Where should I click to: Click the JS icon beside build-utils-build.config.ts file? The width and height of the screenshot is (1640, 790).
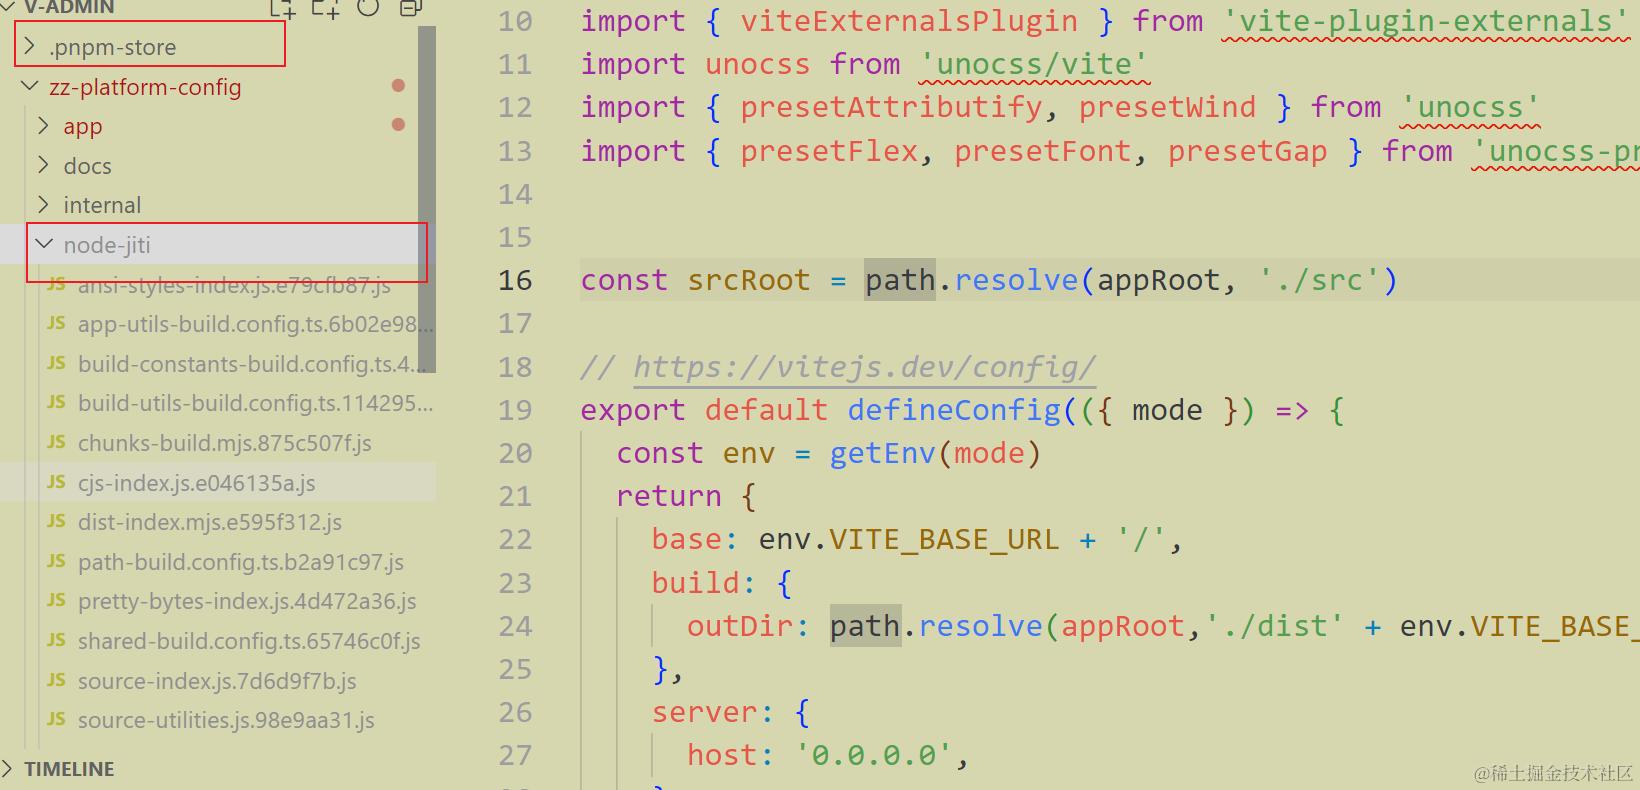coord(57,403)
